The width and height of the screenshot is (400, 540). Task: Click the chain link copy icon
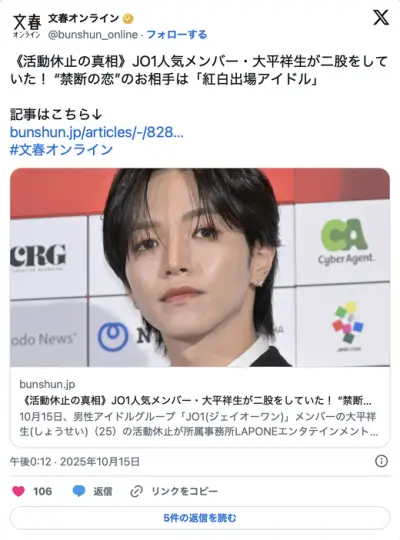coord(136,491)
